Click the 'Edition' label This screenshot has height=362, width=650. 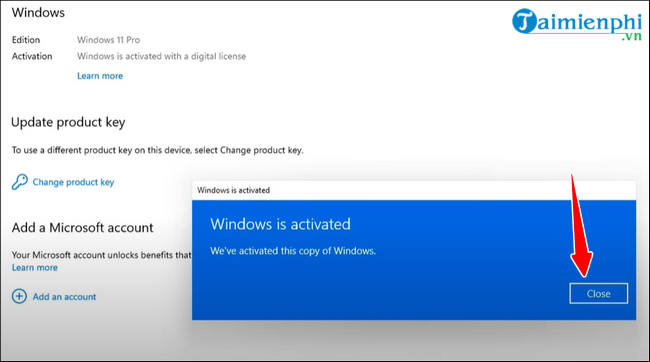click(x=26, y=40)
